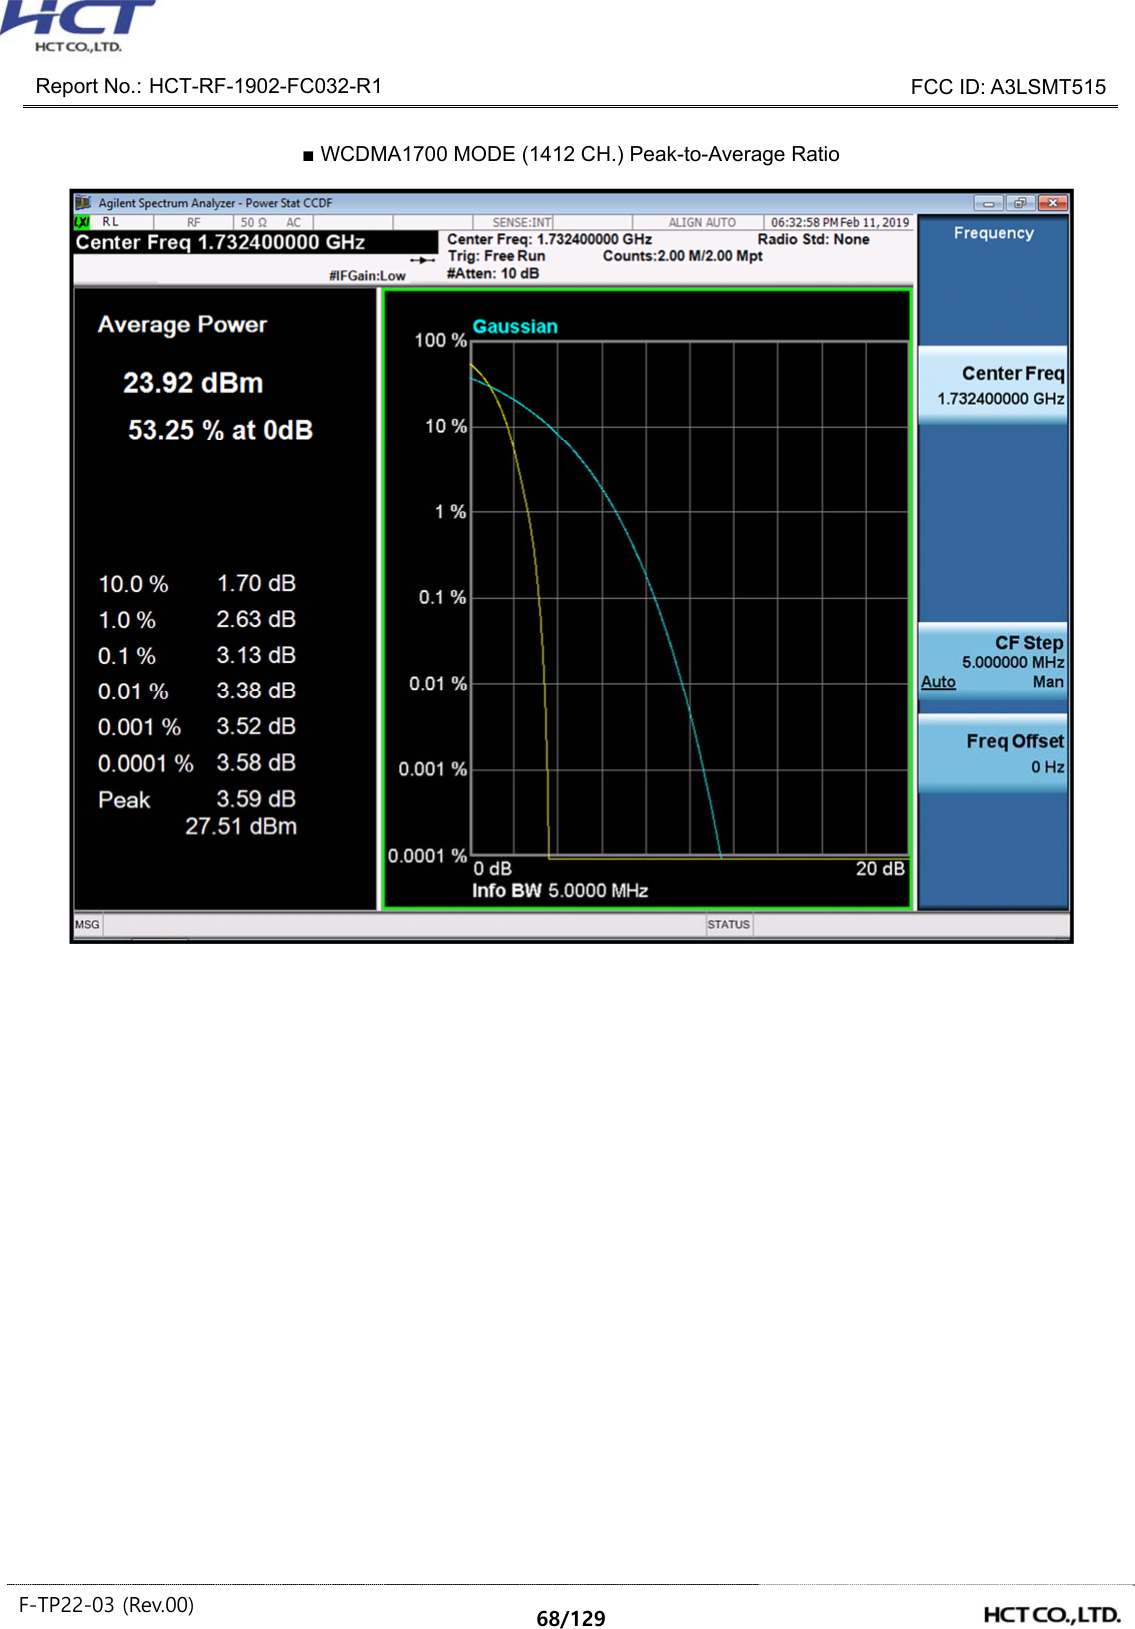Screen dimensions: 1135x1629
Task: Click the STATUS bar label
Action: 728,925
